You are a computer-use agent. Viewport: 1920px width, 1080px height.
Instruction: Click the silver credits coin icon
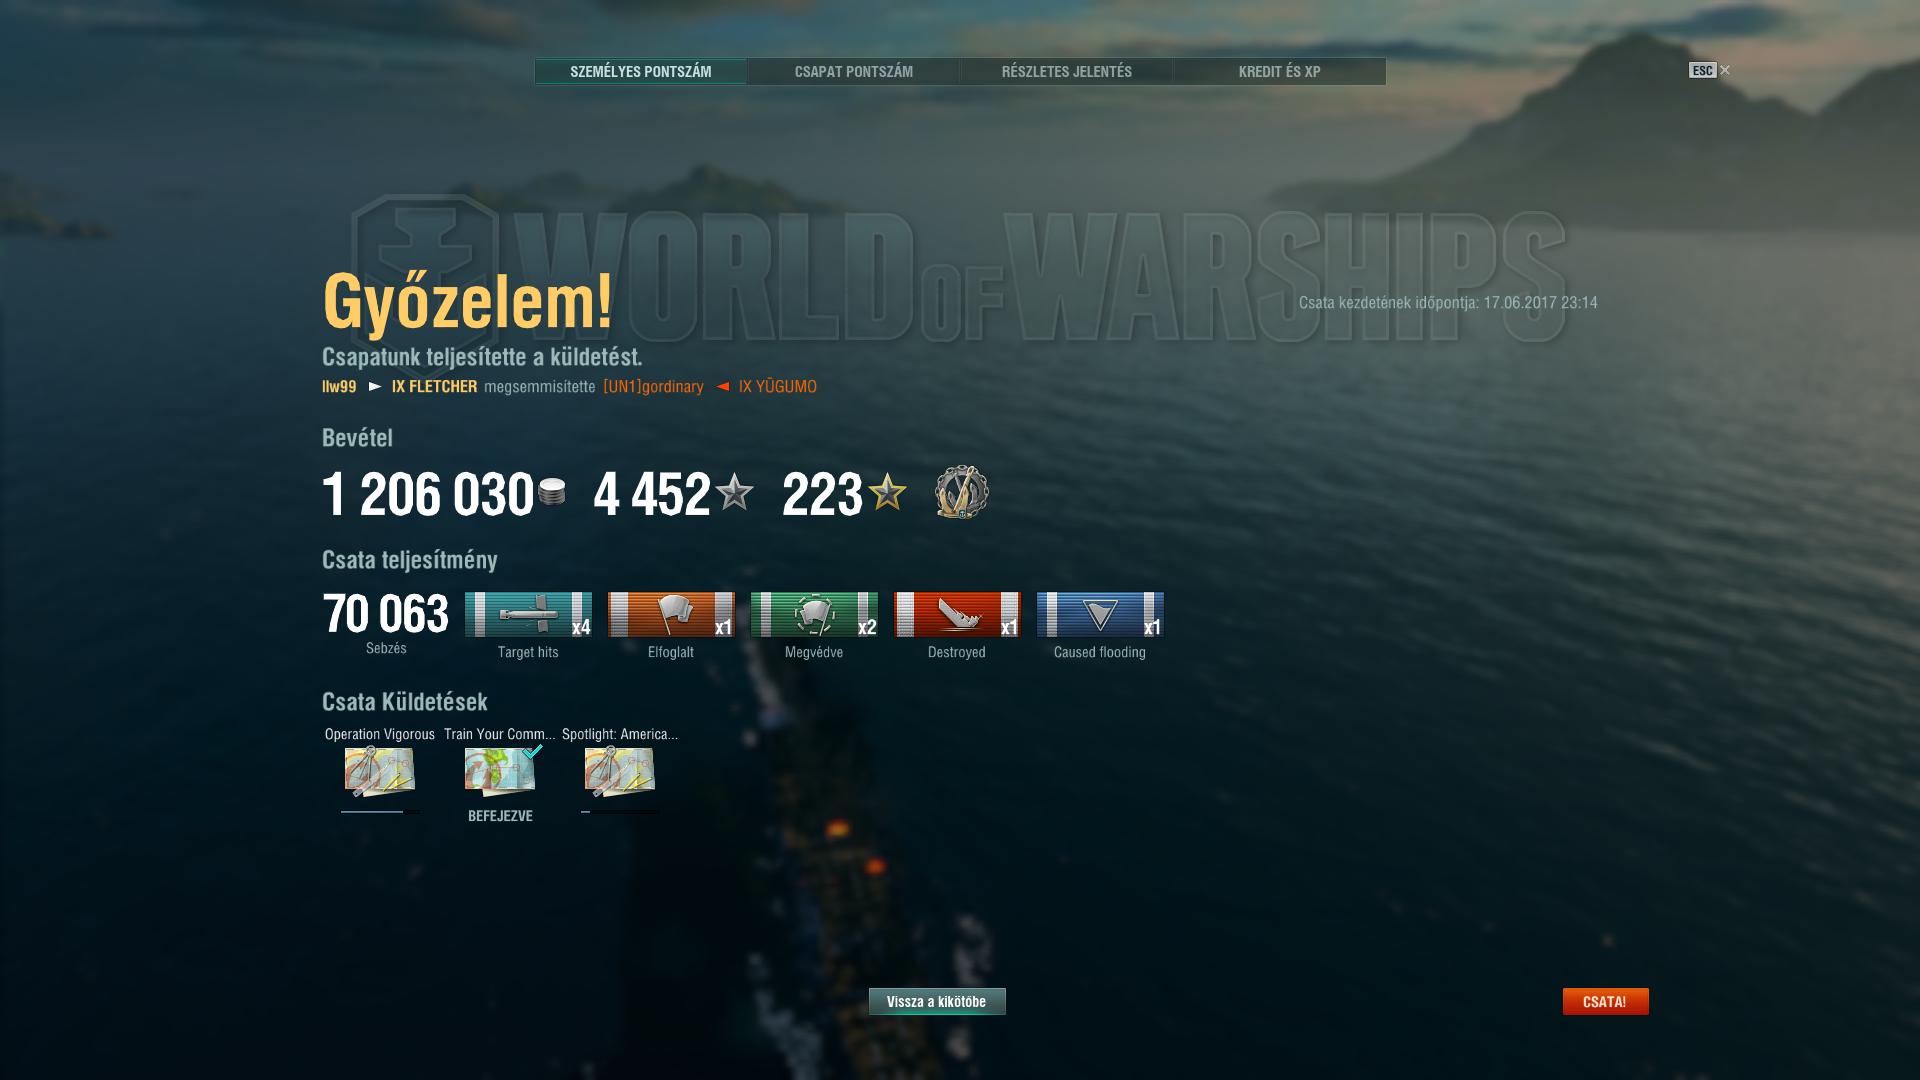(552, 491)
